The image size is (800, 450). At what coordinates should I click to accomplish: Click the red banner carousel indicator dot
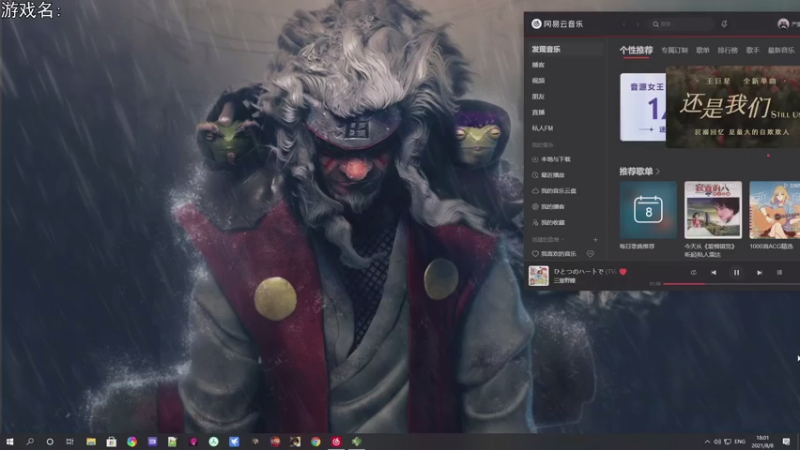[768, 156]
